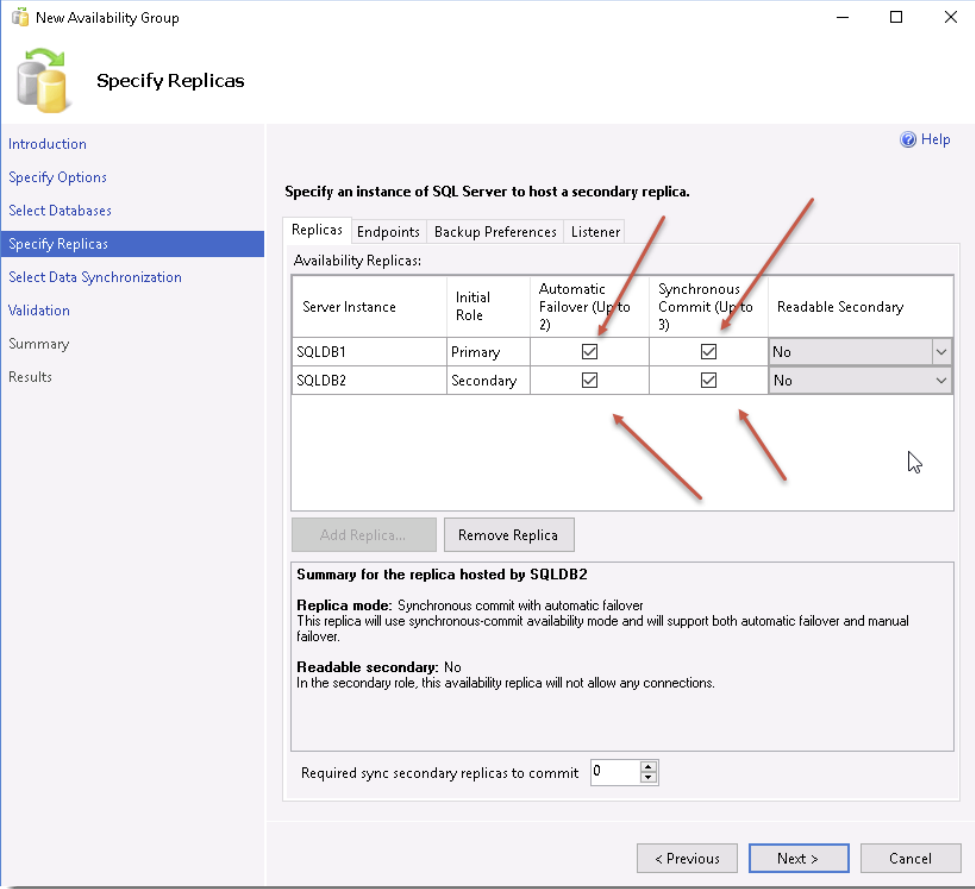Viewport: 975px width, 889px height.
Task: Go to Validation page
Action: pos(39,310)
